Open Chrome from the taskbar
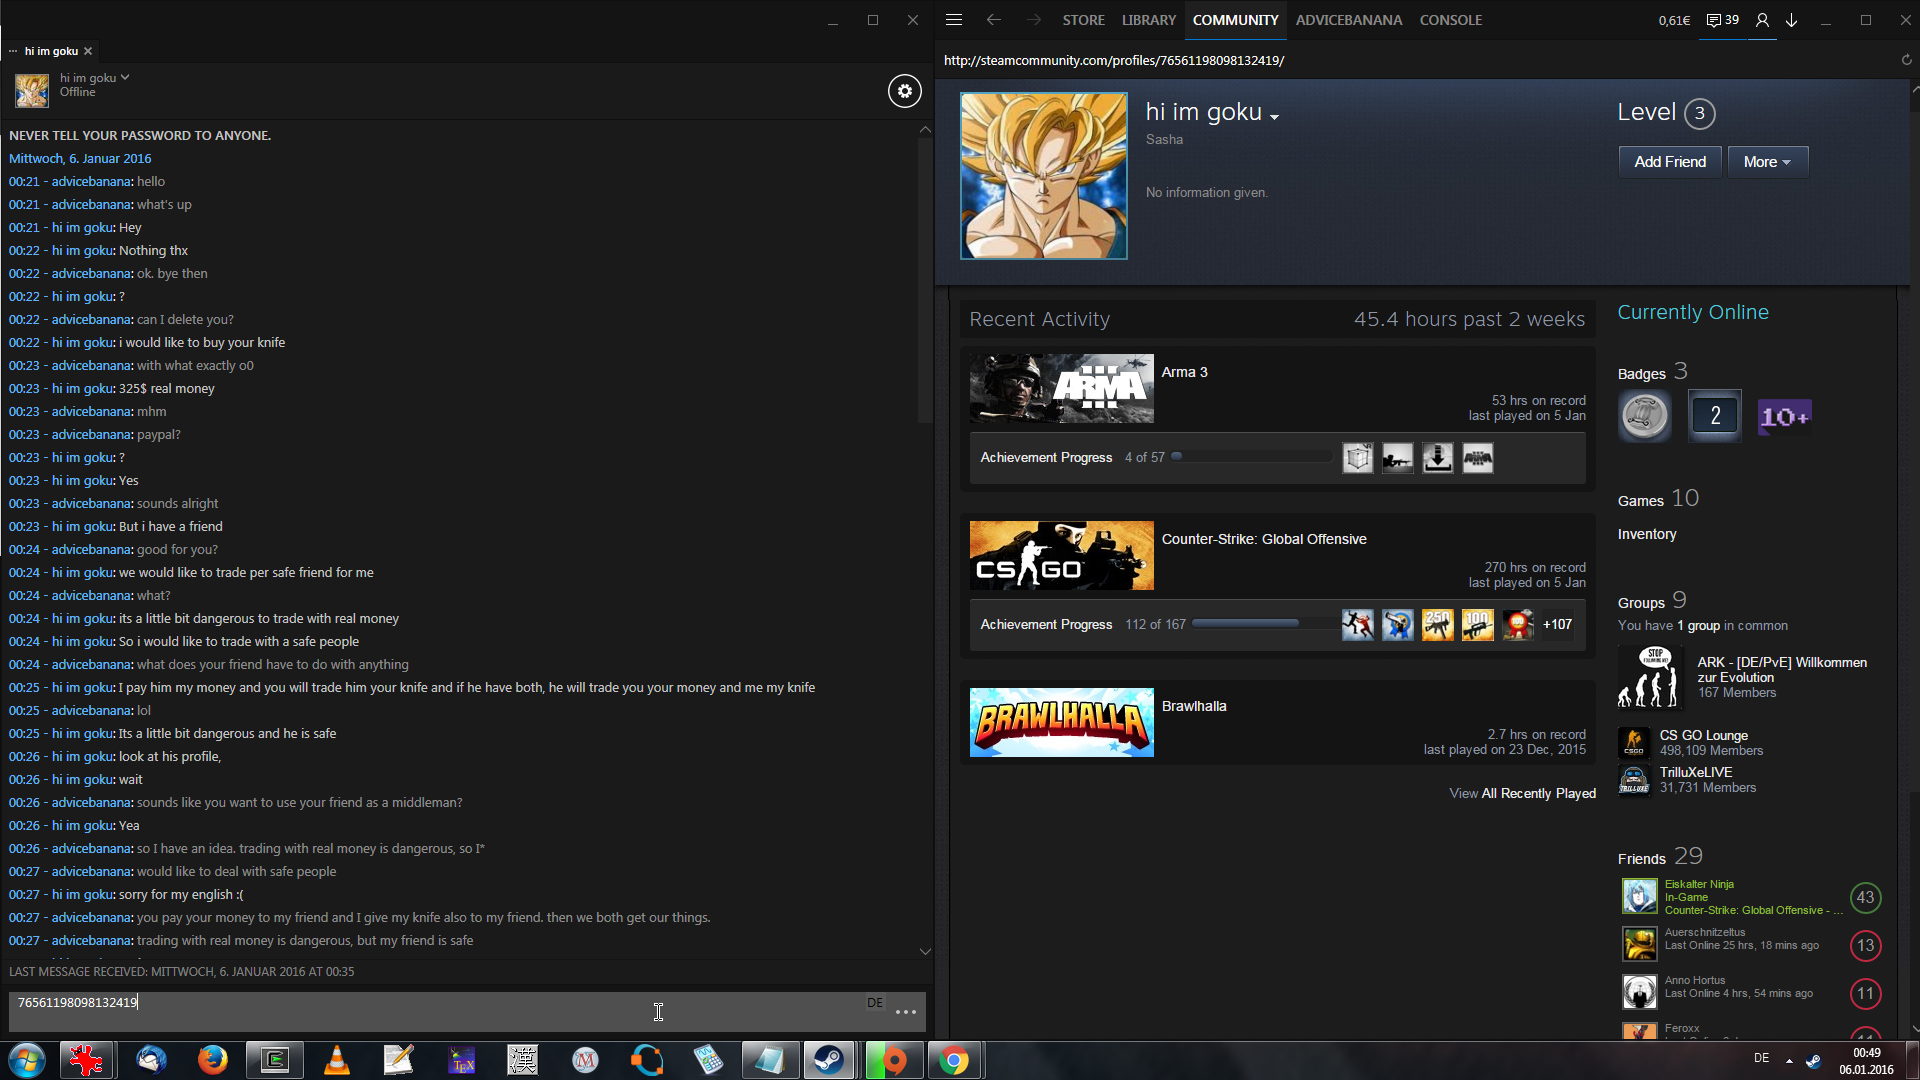The image size is (1920, 1080). pyautogui.click(x=954, y=1060)
